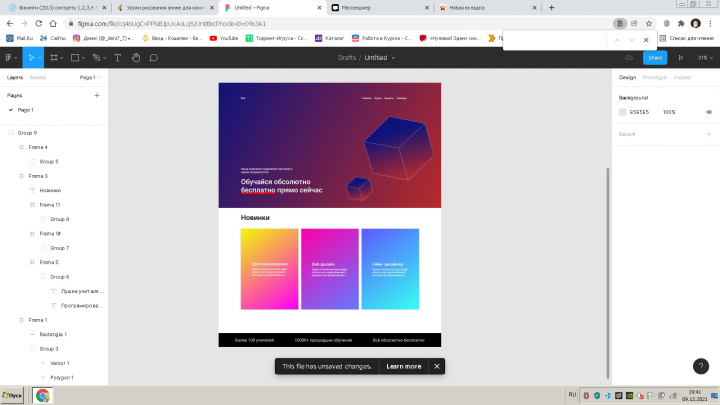The image size is (720, 405).
Task: Select the Rectangle shape tool
Action: [x=75, y=58]
